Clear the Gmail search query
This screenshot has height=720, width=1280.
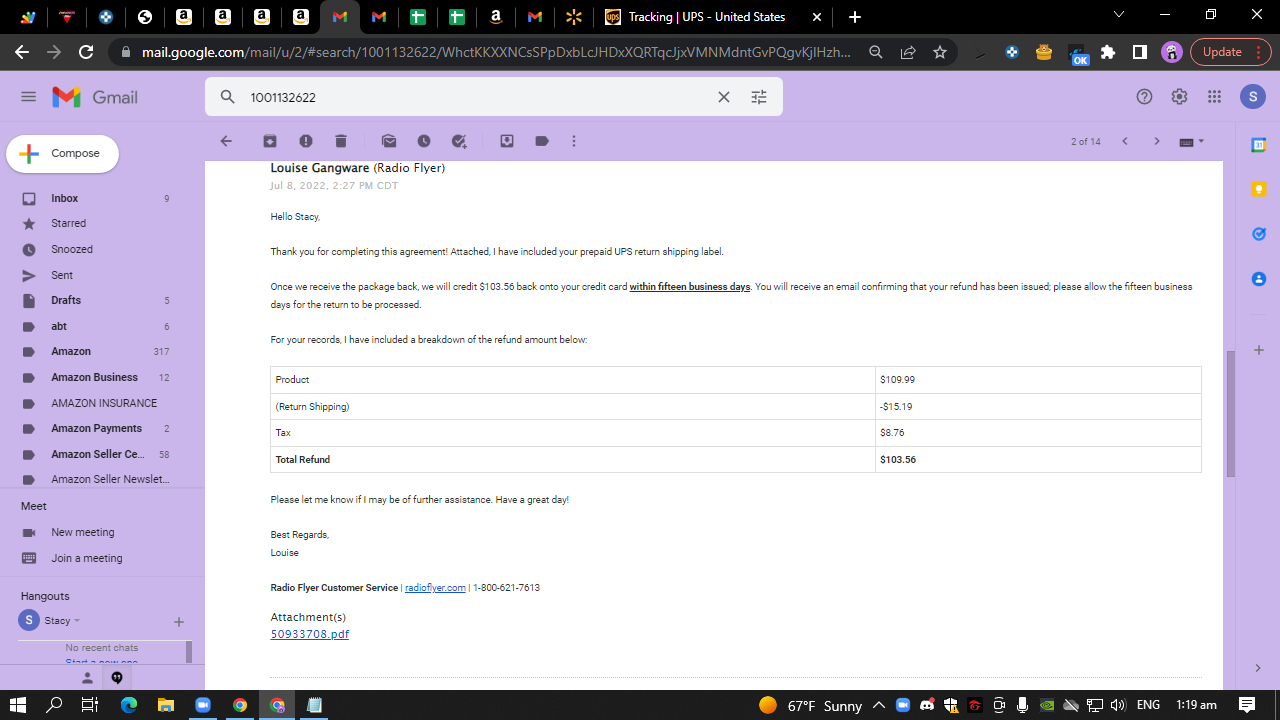tap(724, 97)
